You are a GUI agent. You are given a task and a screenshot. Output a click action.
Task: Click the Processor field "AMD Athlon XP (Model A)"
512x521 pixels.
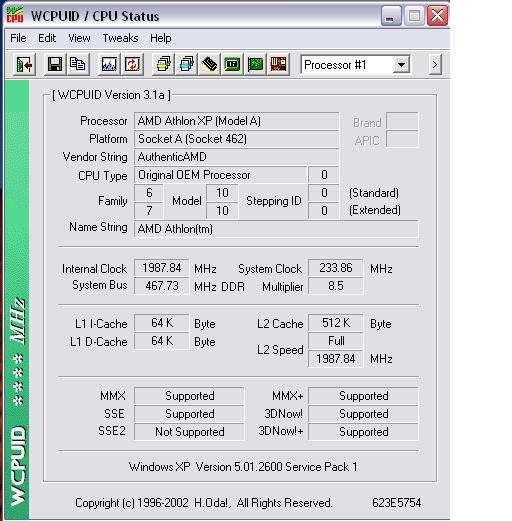[237, 121]
